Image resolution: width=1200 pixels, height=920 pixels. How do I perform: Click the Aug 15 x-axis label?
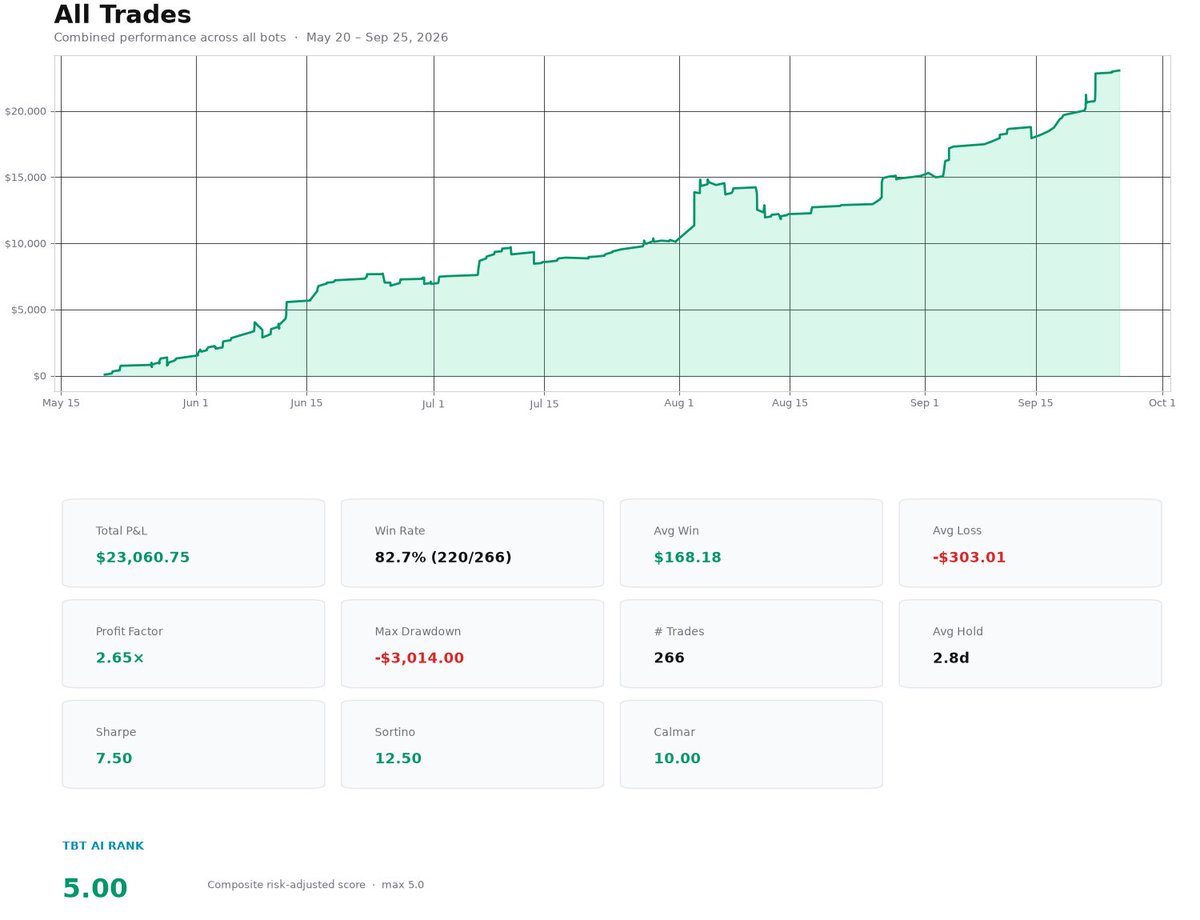(790, 403)
